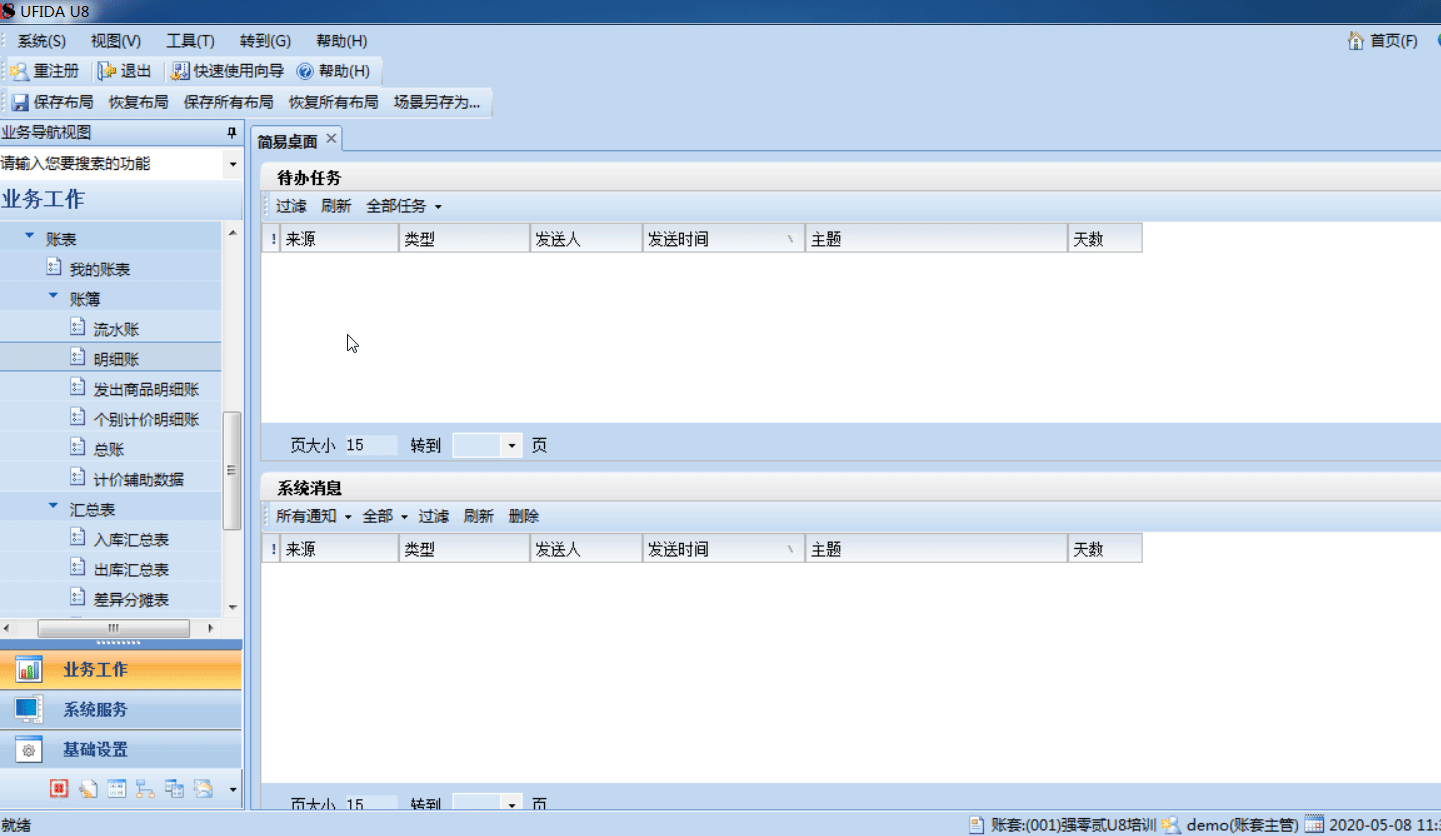Click the report icon beside 入库汇总表
The height and width of the screenshot is (836, 1441).
point(78,538)
